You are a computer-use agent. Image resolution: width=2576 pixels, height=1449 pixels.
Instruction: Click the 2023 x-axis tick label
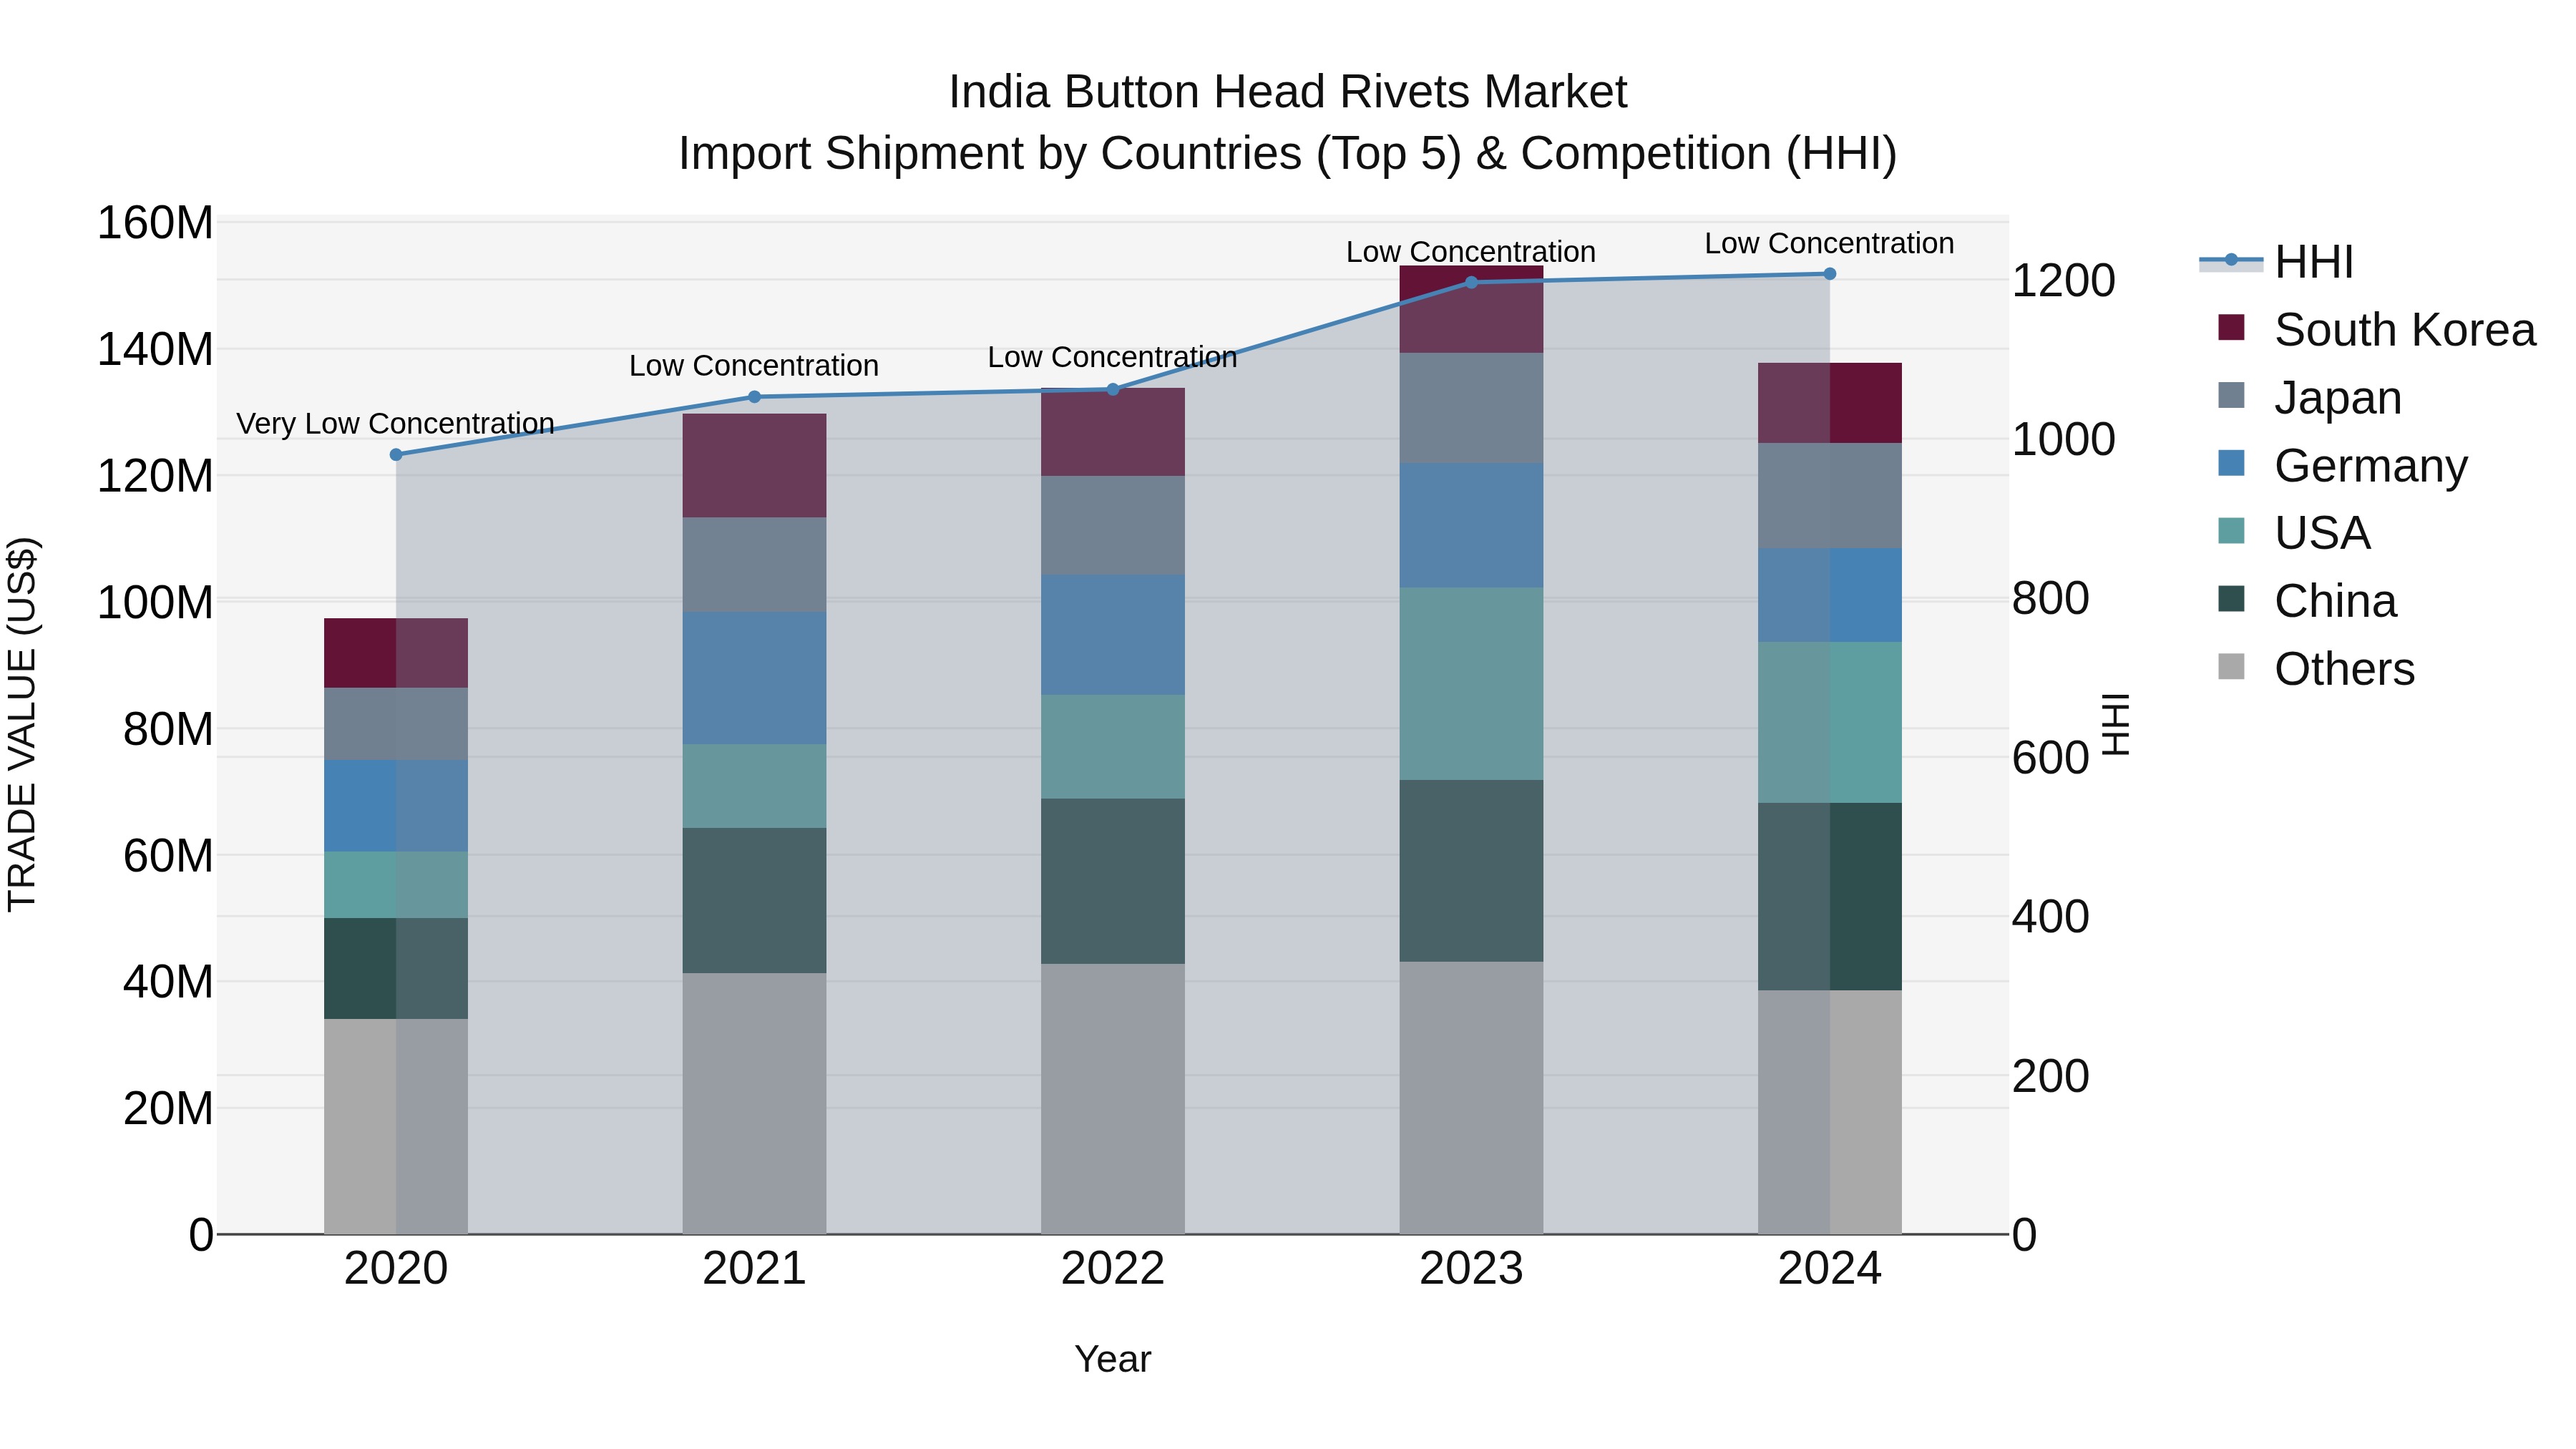point(1471,1269)
